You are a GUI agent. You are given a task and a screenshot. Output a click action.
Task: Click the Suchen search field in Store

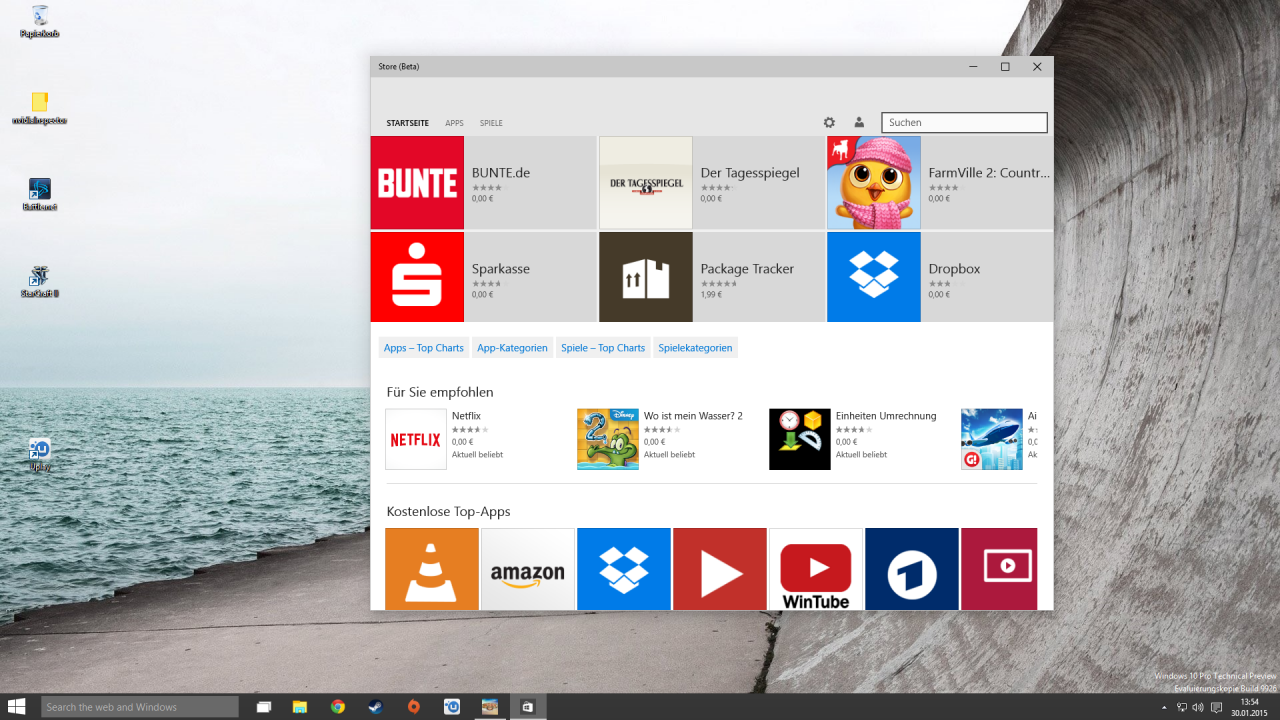coord(964,122)
